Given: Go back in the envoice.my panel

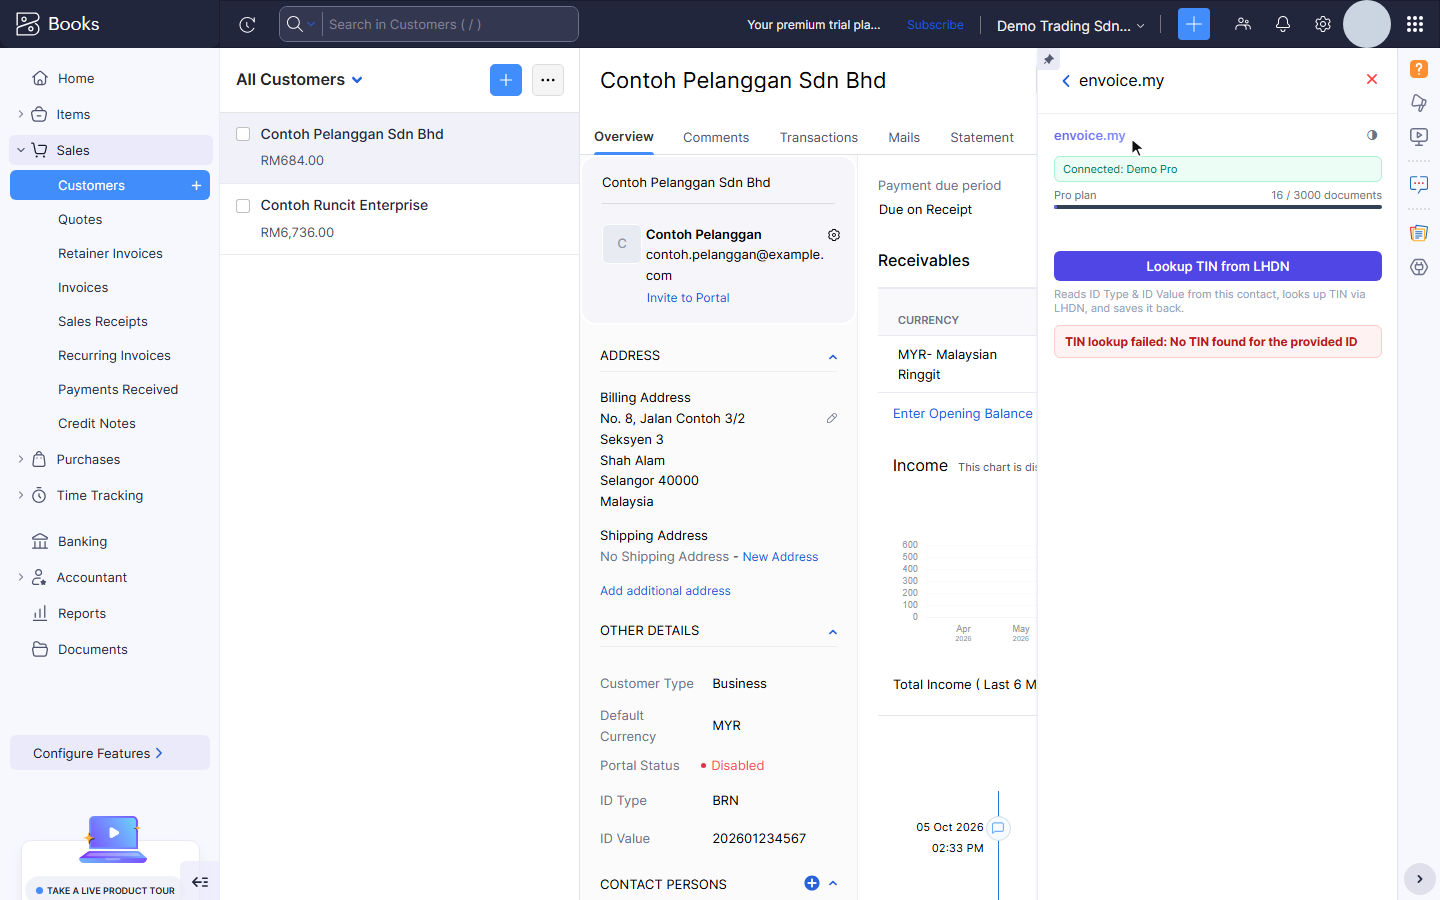Looking at the screenshot, I should pos(1066,81).
